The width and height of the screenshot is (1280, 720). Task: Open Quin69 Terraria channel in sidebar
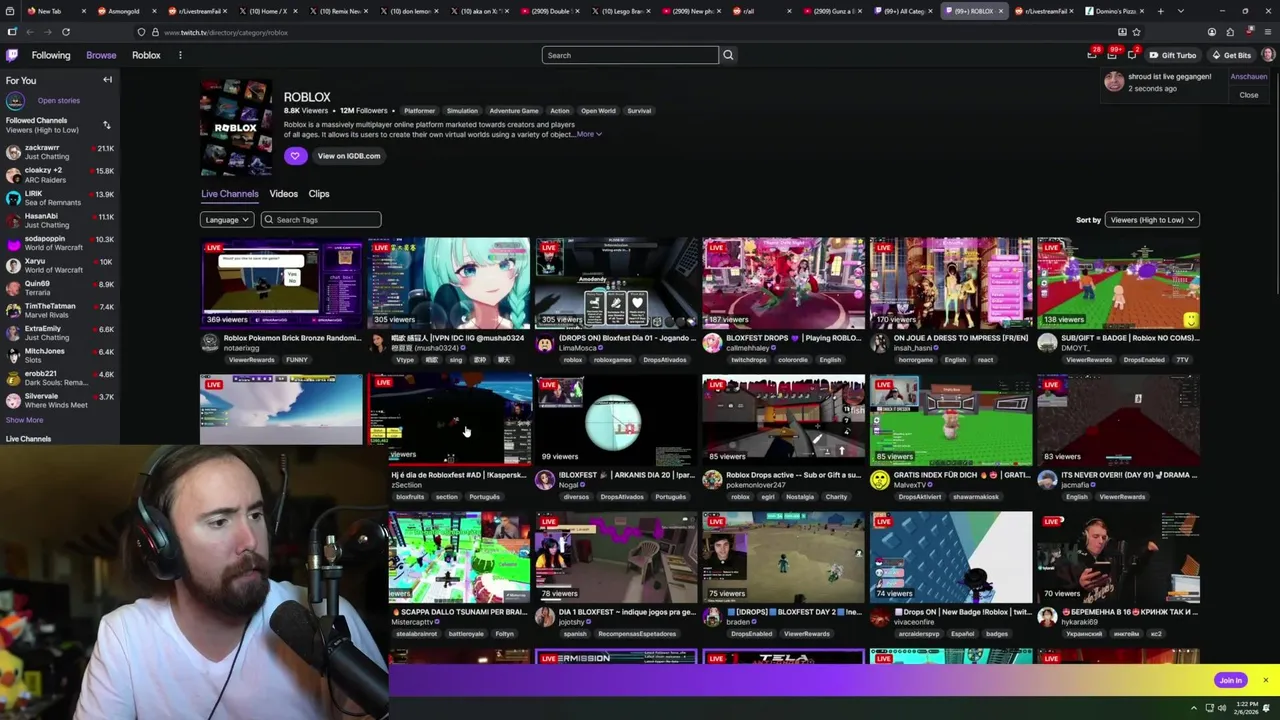60,288
